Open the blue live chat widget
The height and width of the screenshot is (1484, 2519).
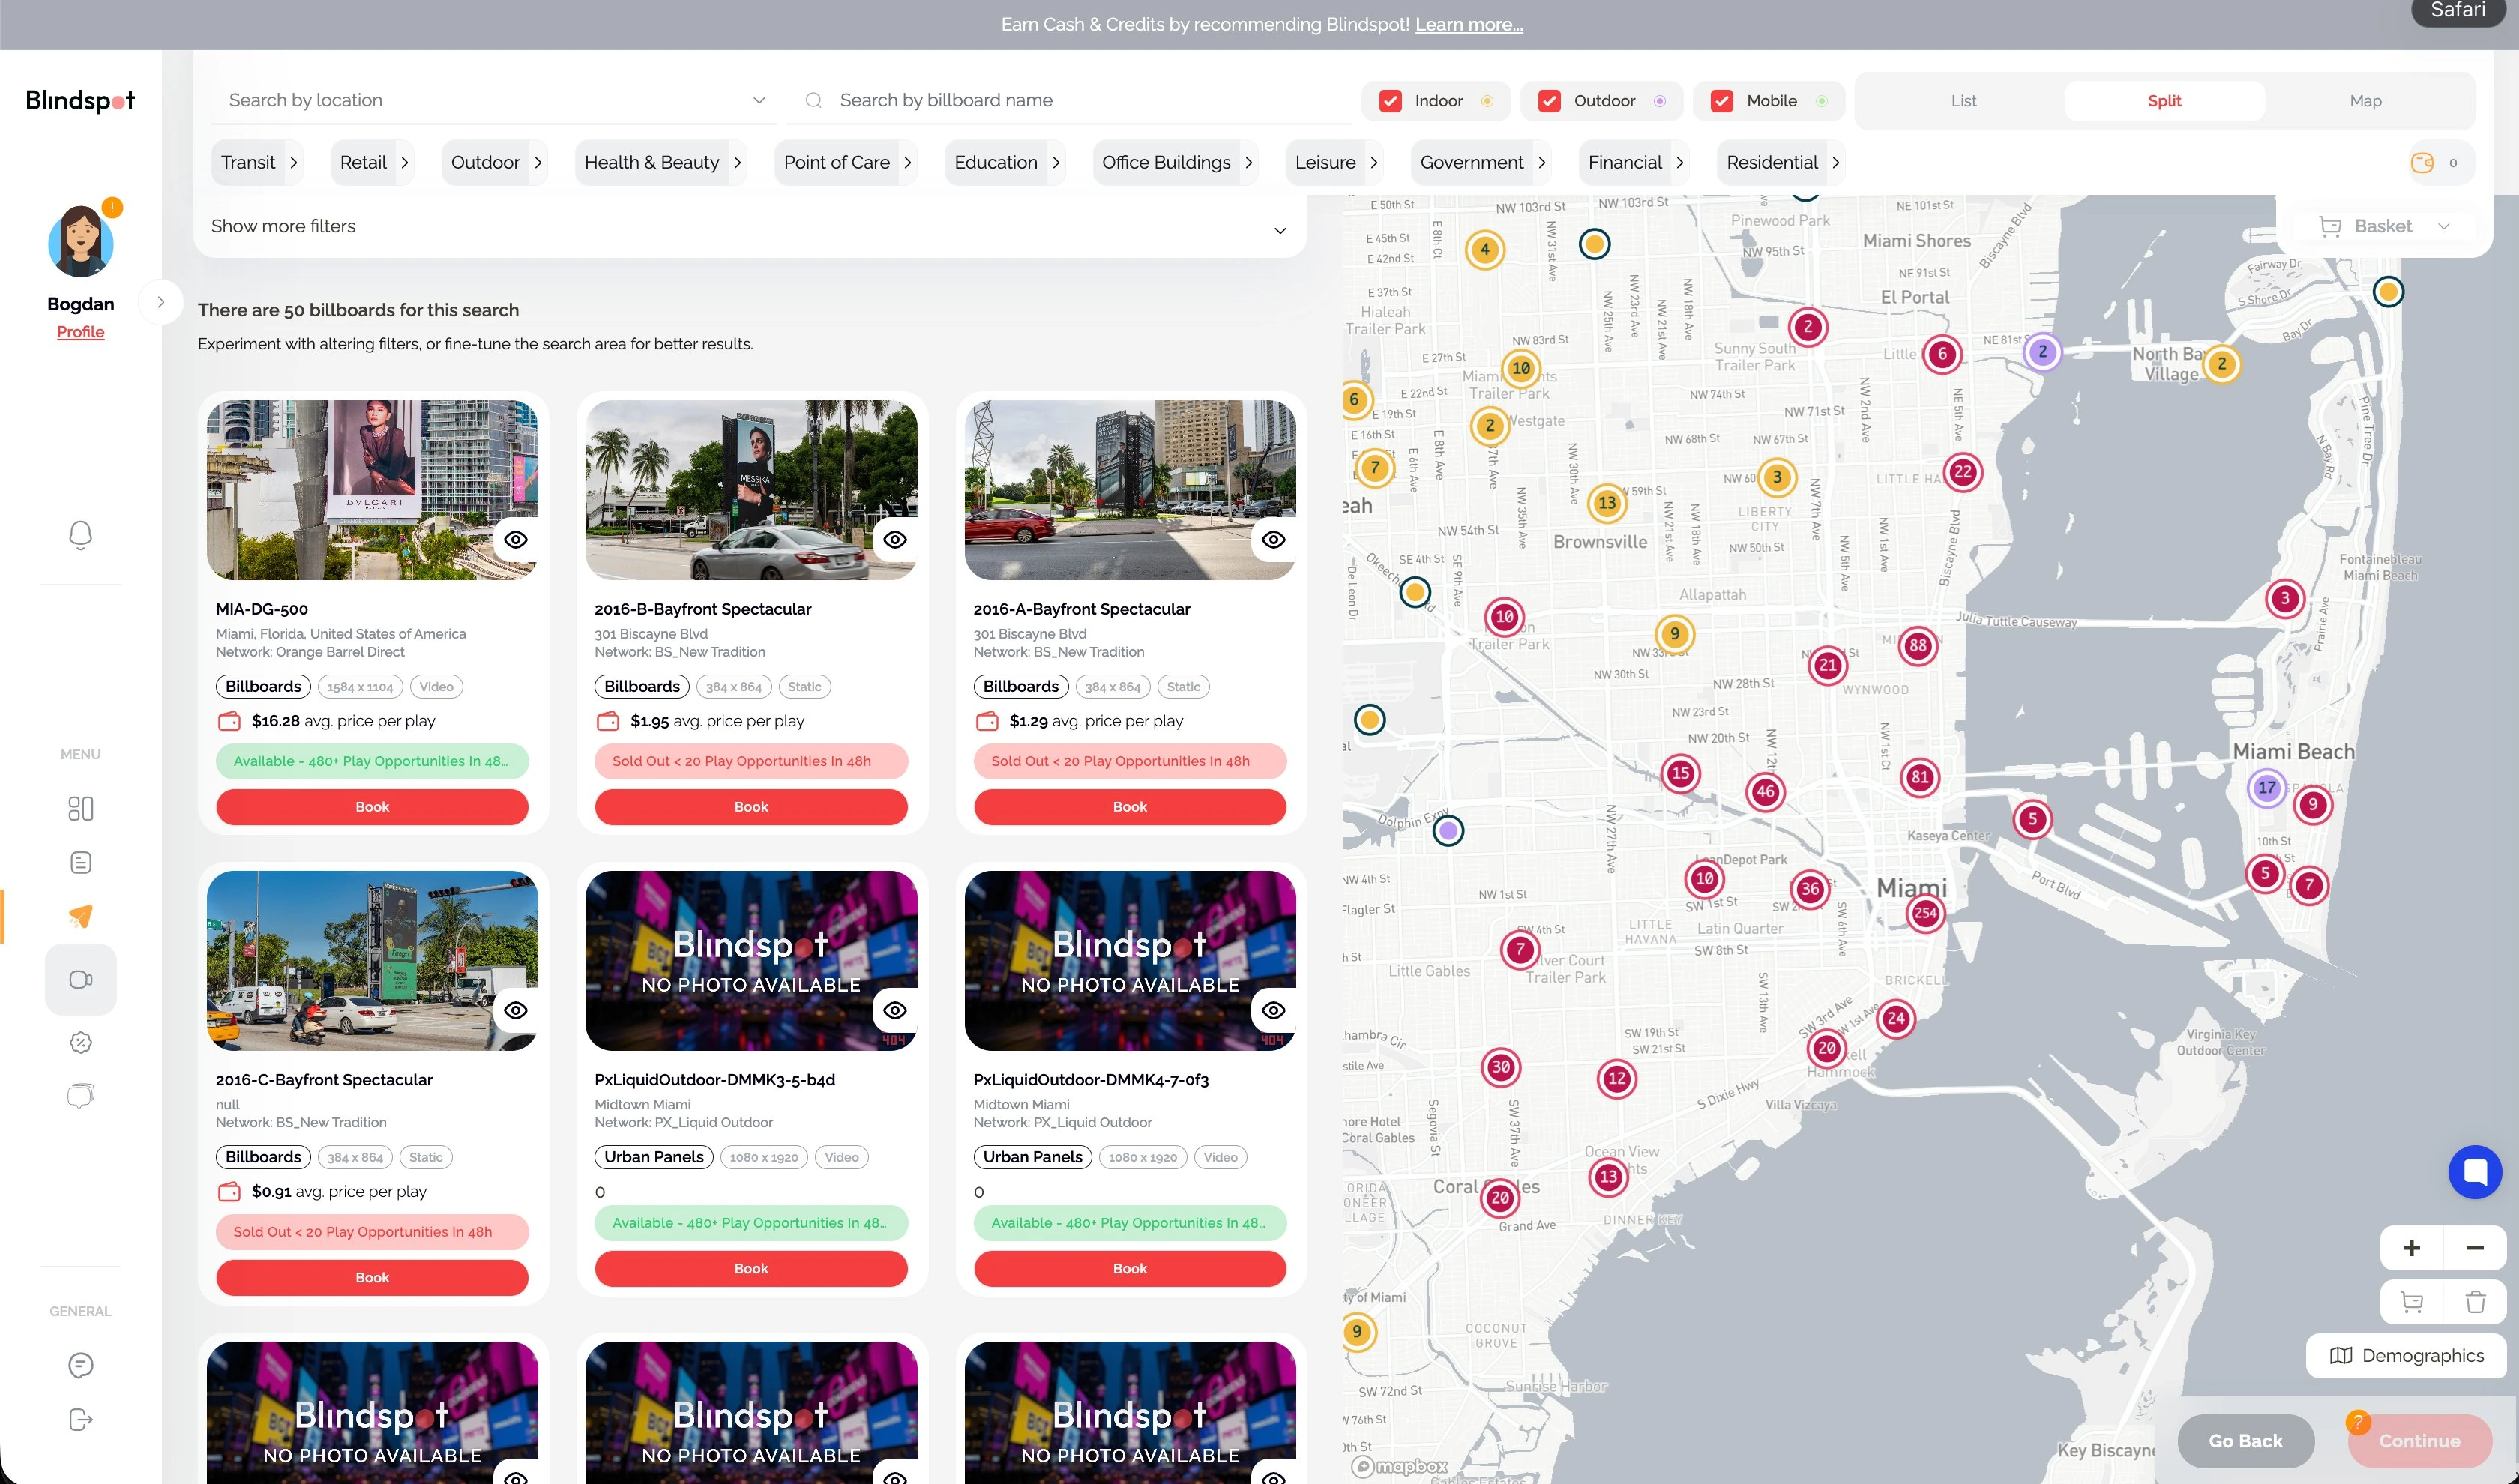[2475, 1171]
